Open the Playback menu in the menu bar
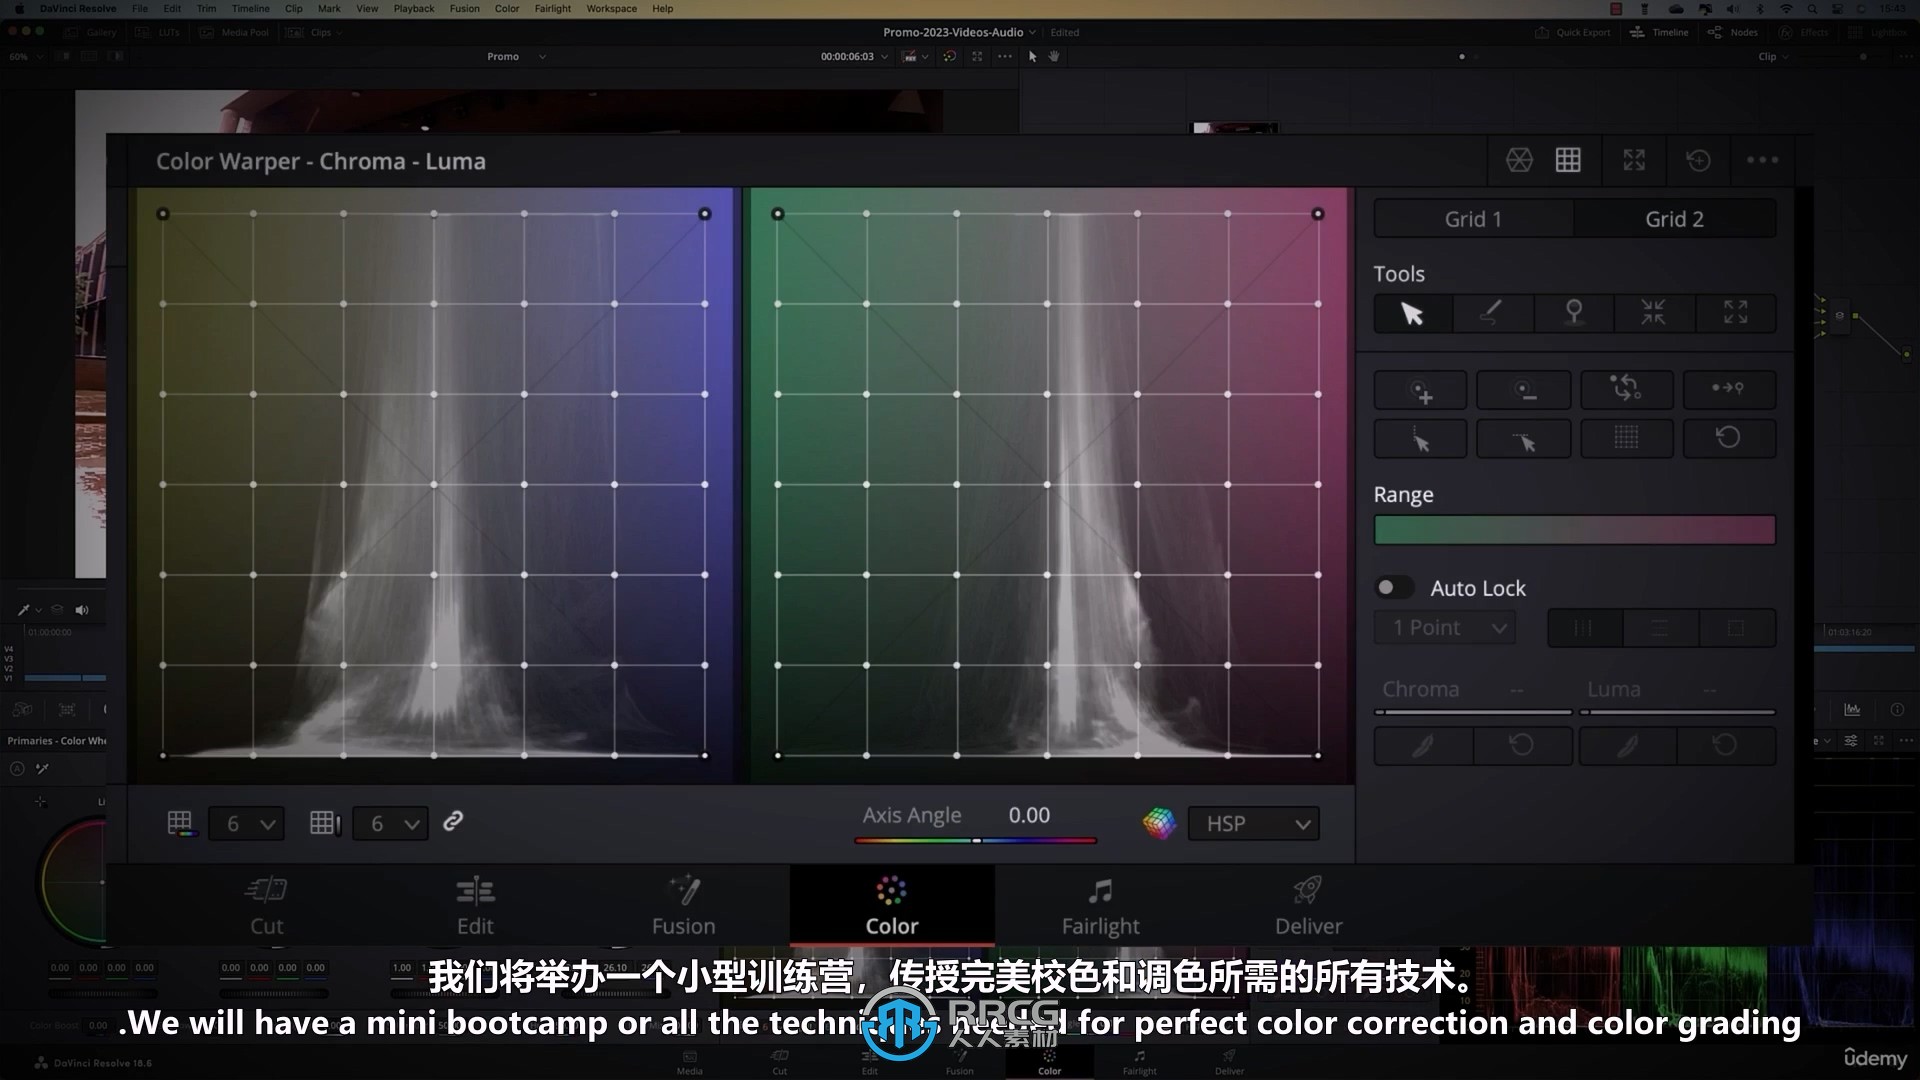The width and height of the screenshot is (1920, 1080). click(x=414, y=8)
